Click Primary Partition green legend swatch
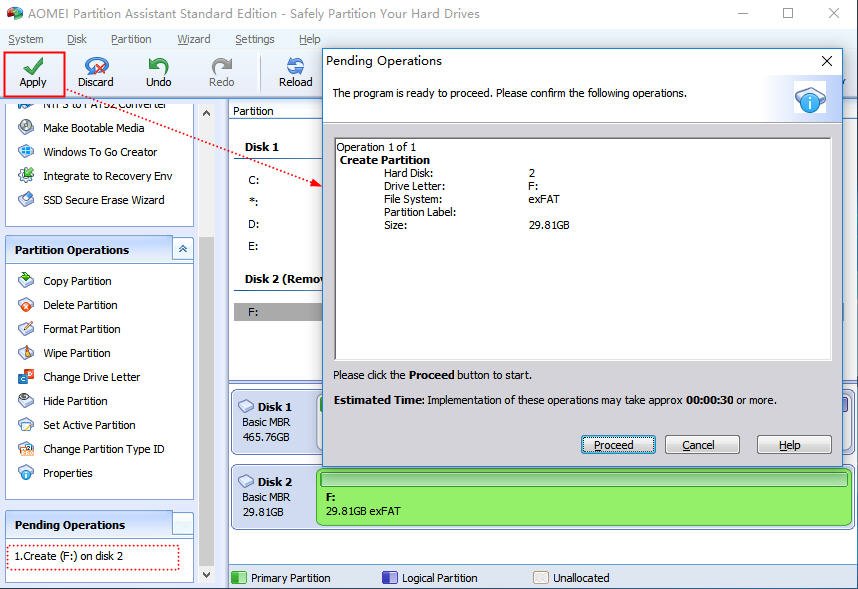The image size is (858, 589). tap(239, 578)
